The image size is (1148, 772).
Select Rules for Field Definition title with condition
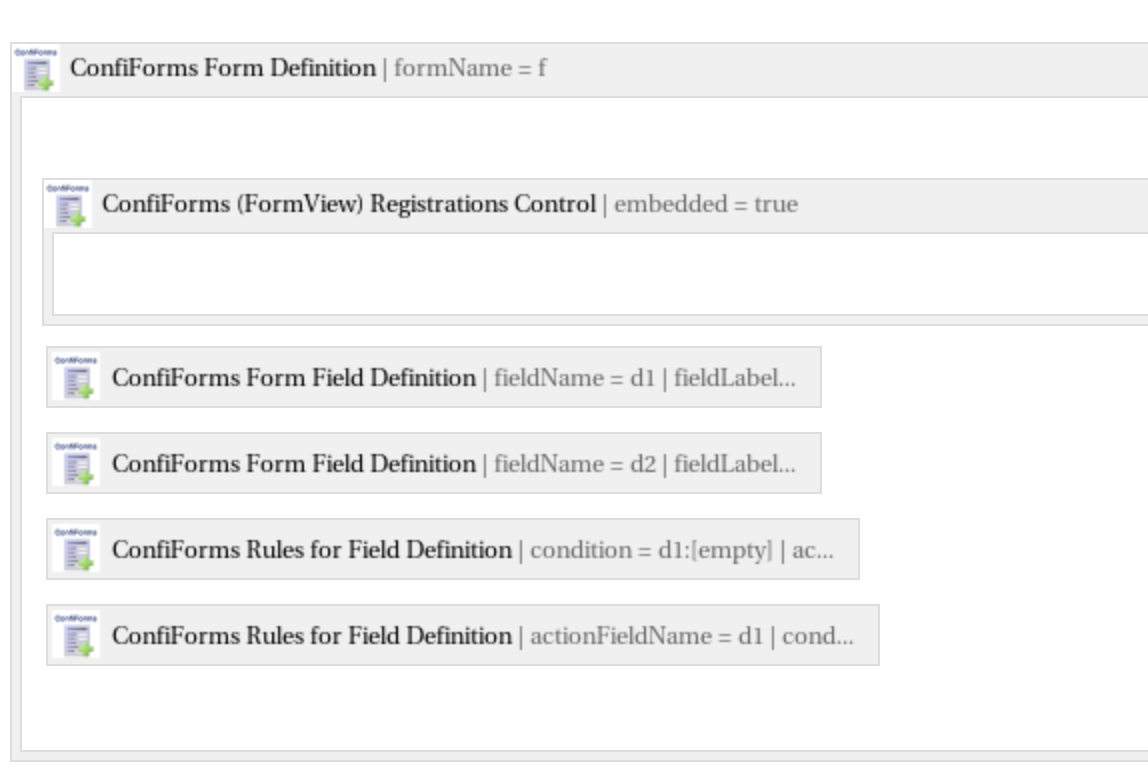pos(312,549)
